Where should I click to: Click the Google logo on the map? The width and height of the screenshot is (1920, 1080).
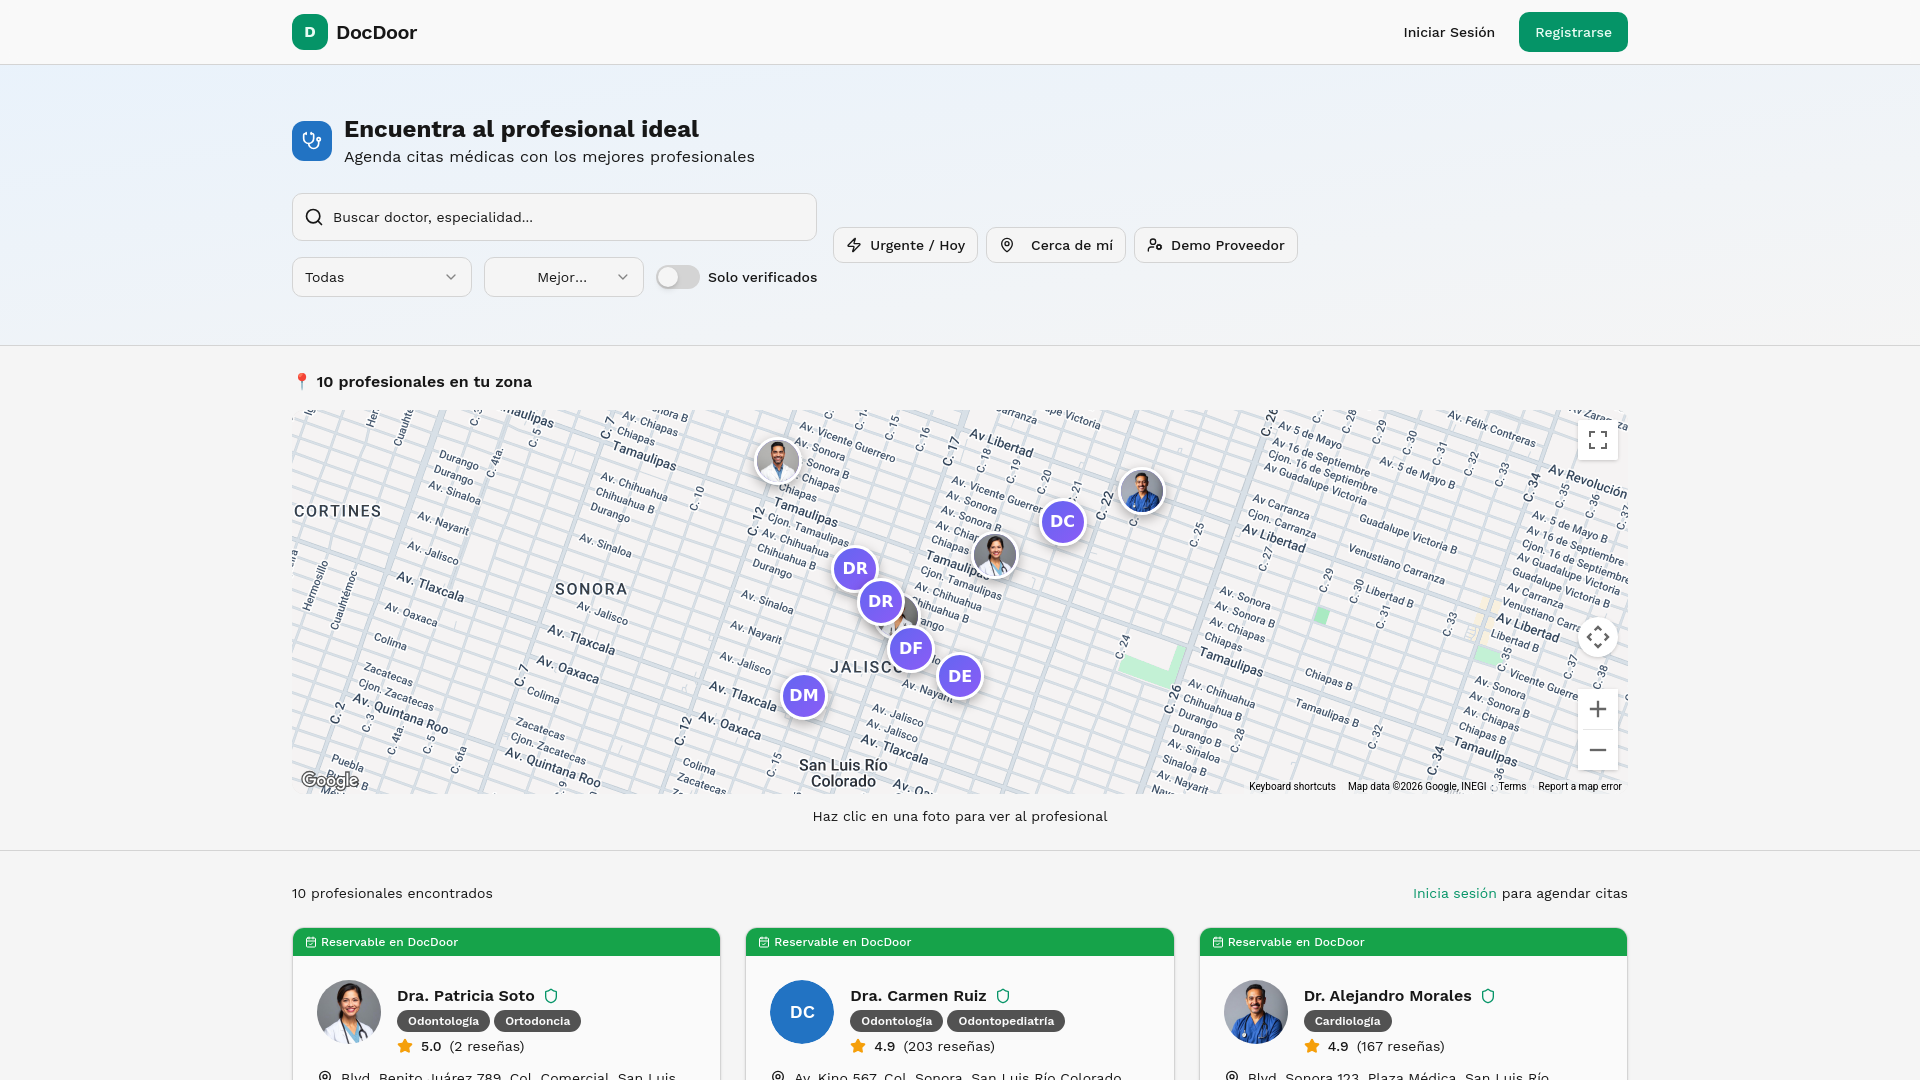point(330,780)
